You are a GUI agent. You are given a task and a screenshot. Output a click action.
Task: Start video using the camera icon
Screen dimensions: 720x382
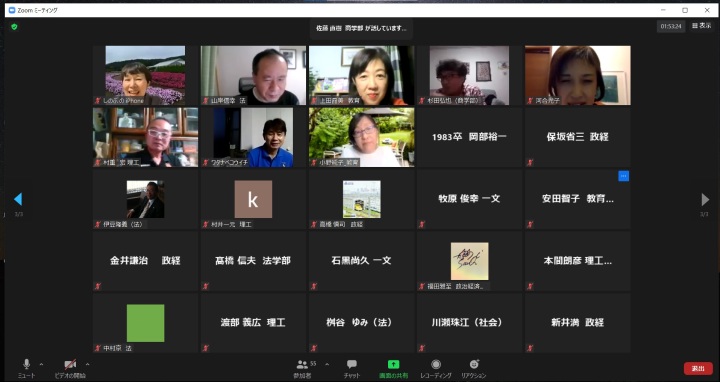pyautogui.click(x=70, y=365)
